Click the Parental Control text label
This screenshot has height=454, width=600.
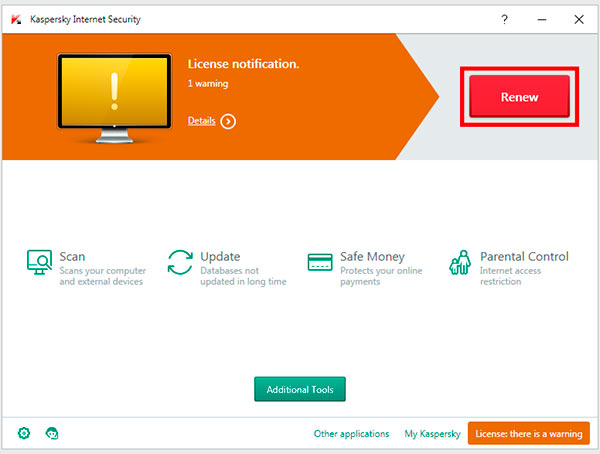524,257
